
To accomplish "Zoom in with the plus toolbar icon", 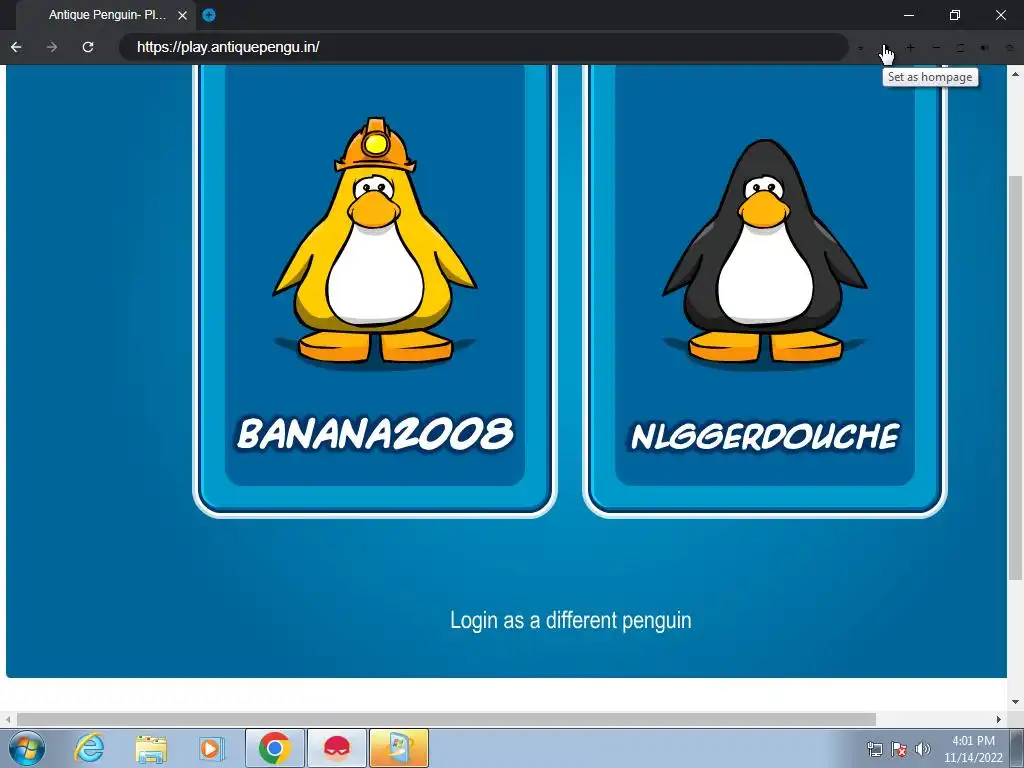I will tap(910, 48).
